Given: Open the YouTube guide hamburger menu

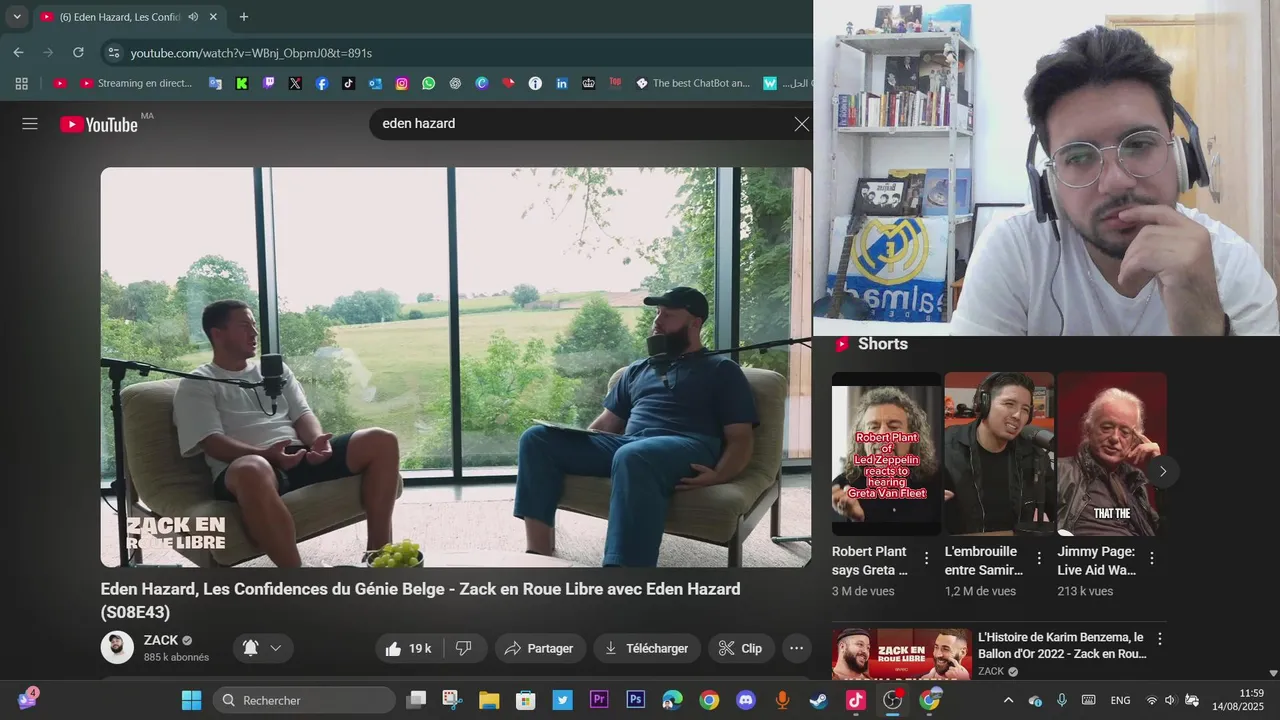Looking at the screenshot, I should point(30,124).
